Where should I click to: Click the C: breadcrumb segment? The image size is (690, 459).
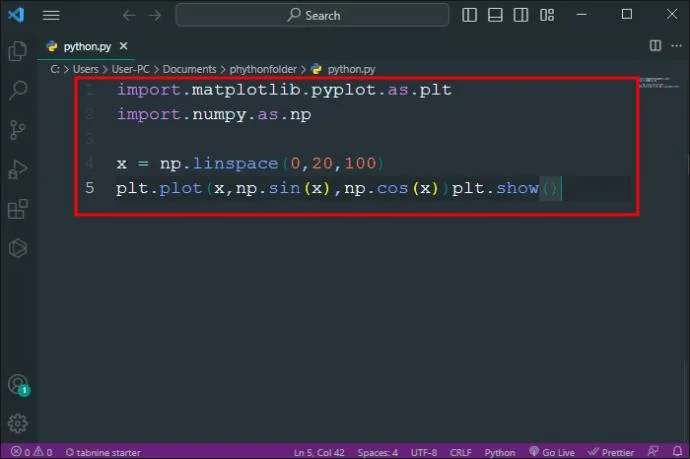click(55, 69)
